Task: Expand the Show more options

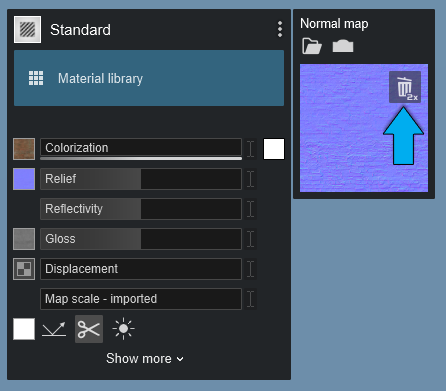Action: (145, 359)
